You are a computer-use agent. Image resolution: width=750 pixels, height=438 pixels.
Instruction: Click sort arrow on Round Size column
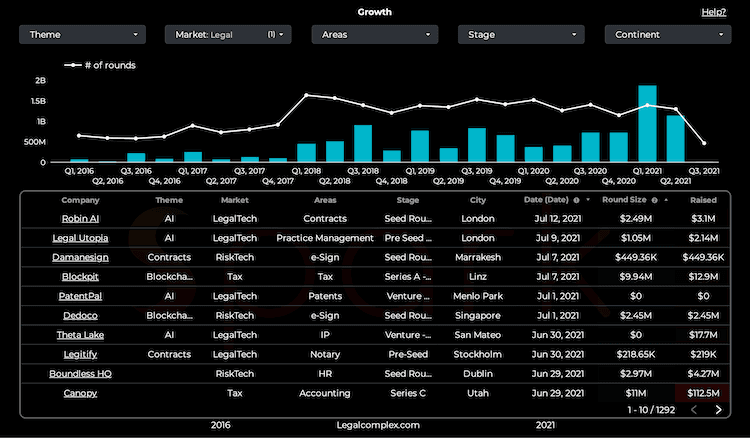coord(666,200)
